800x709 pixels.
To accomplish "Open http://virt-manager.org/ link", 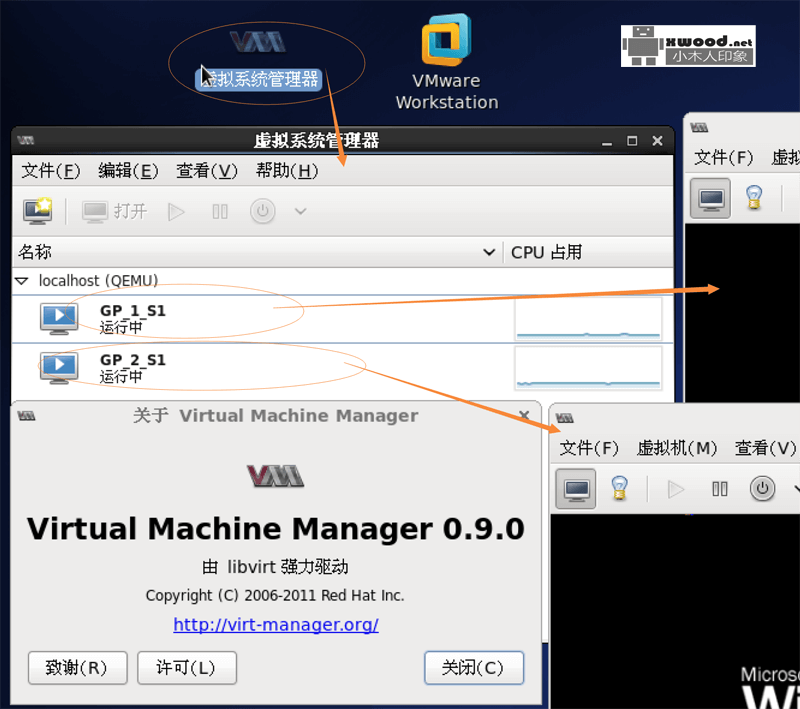I will click(276, 624).
